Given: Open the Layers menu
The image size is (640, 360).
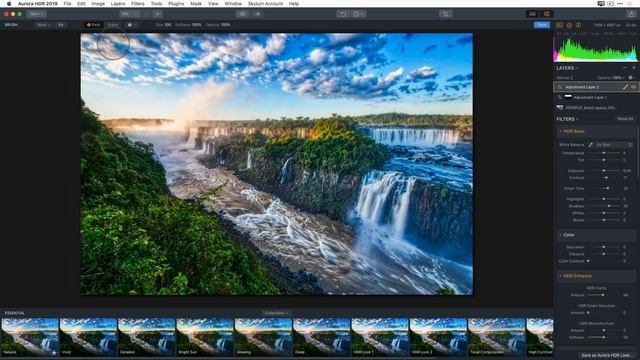Looking at the screenshot, I should [x=118, y=4].
